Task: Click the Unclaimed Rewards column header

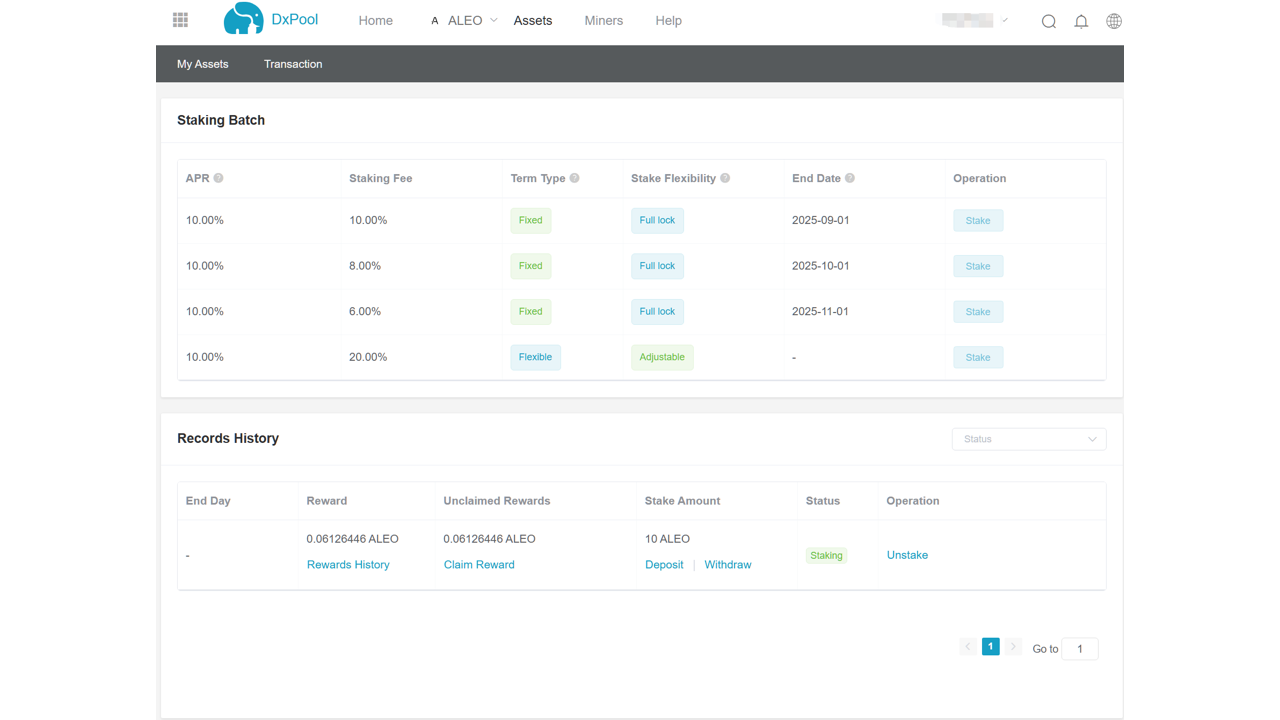Action: point(497,501)
